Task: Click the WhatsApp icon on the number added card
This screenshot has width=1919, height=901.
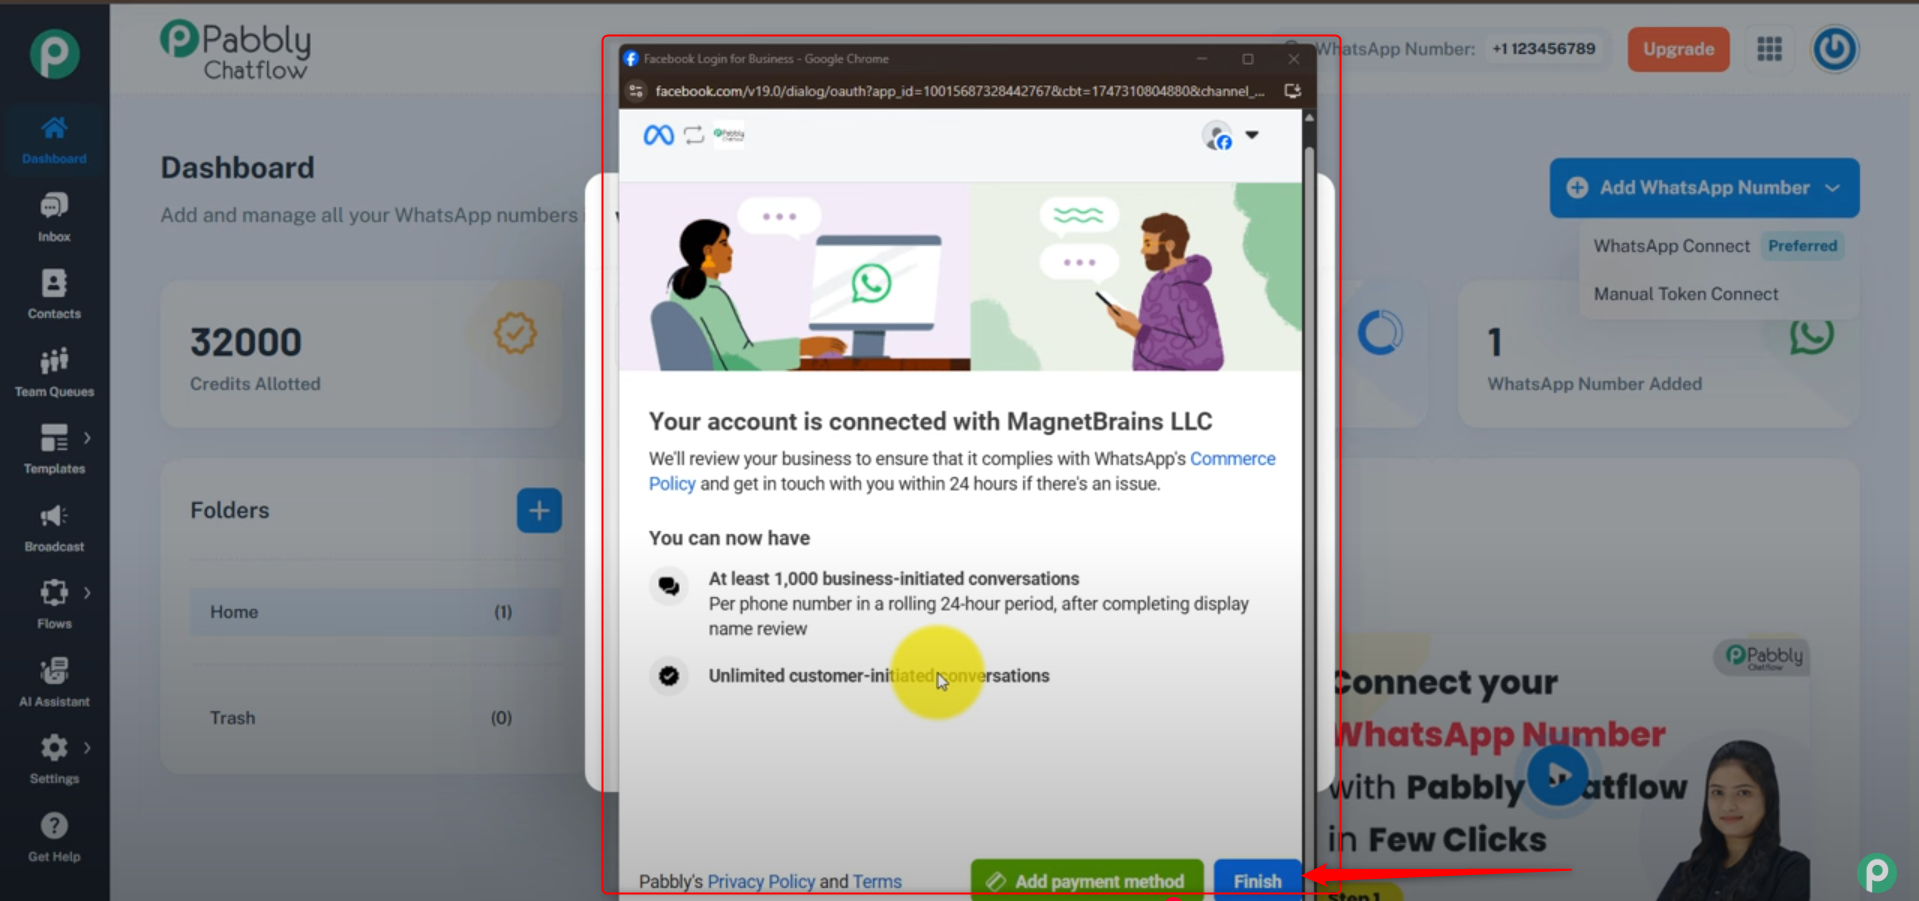Action: coord(1811,334)
